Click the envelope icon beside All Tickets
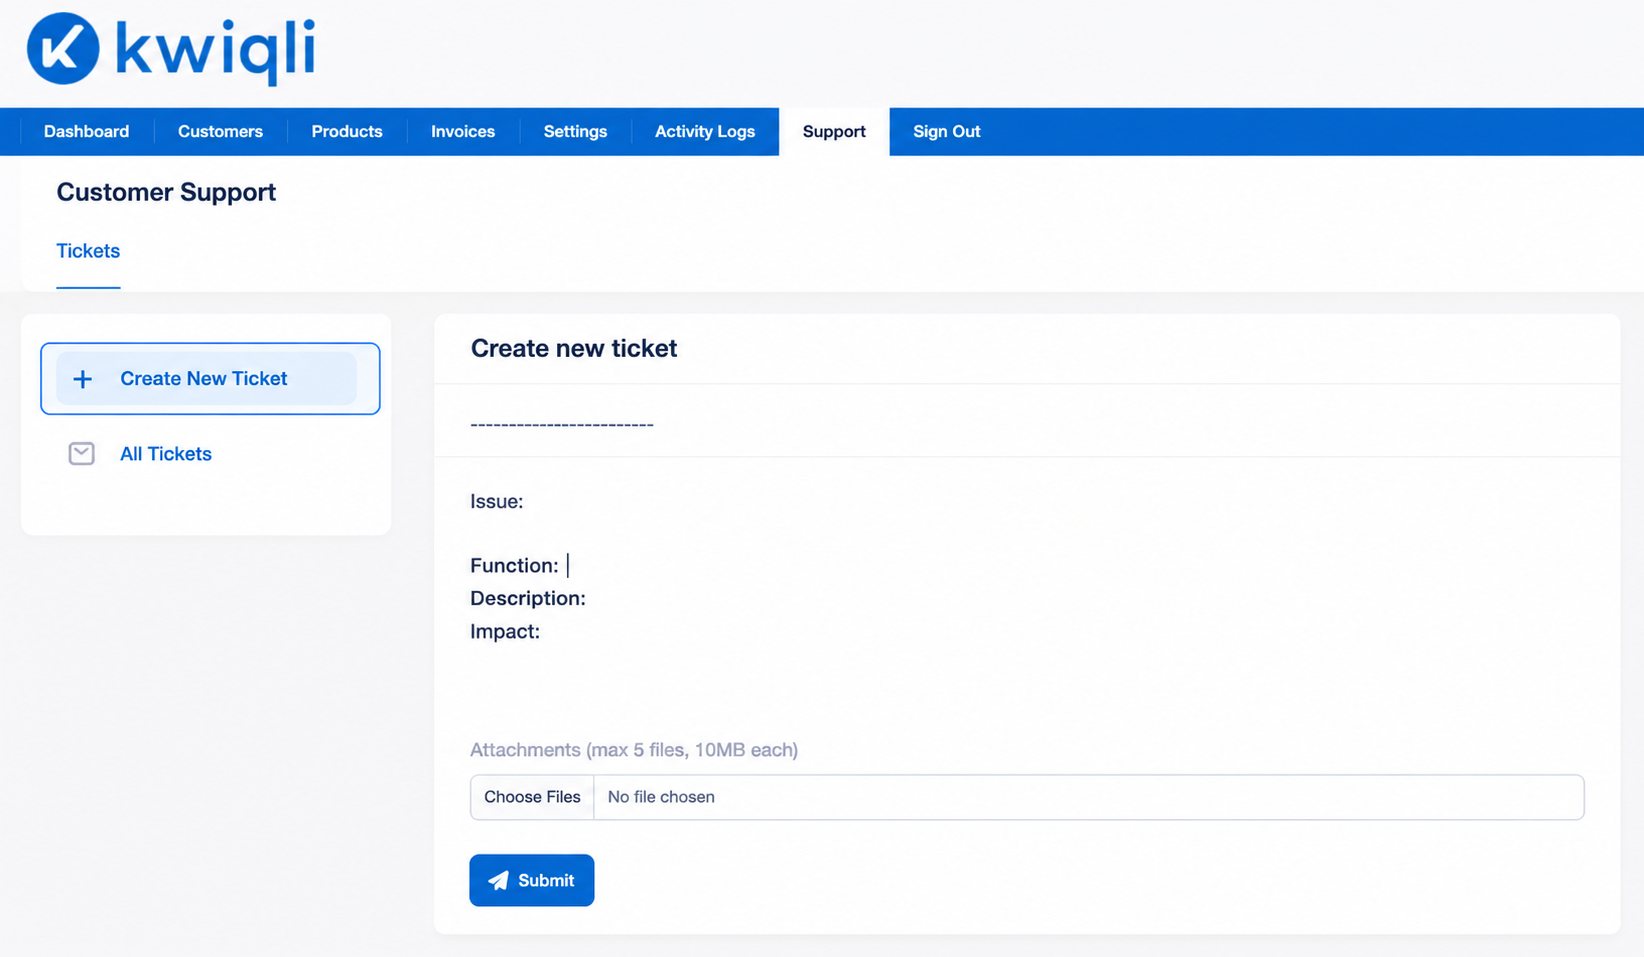 (82, 453)
